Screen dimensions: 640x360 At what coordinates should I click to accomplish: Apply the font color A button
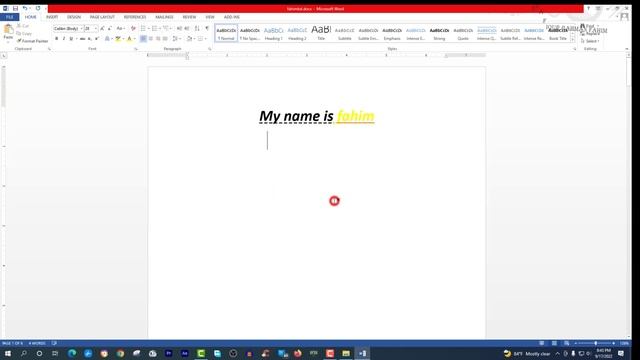(129, 39)
